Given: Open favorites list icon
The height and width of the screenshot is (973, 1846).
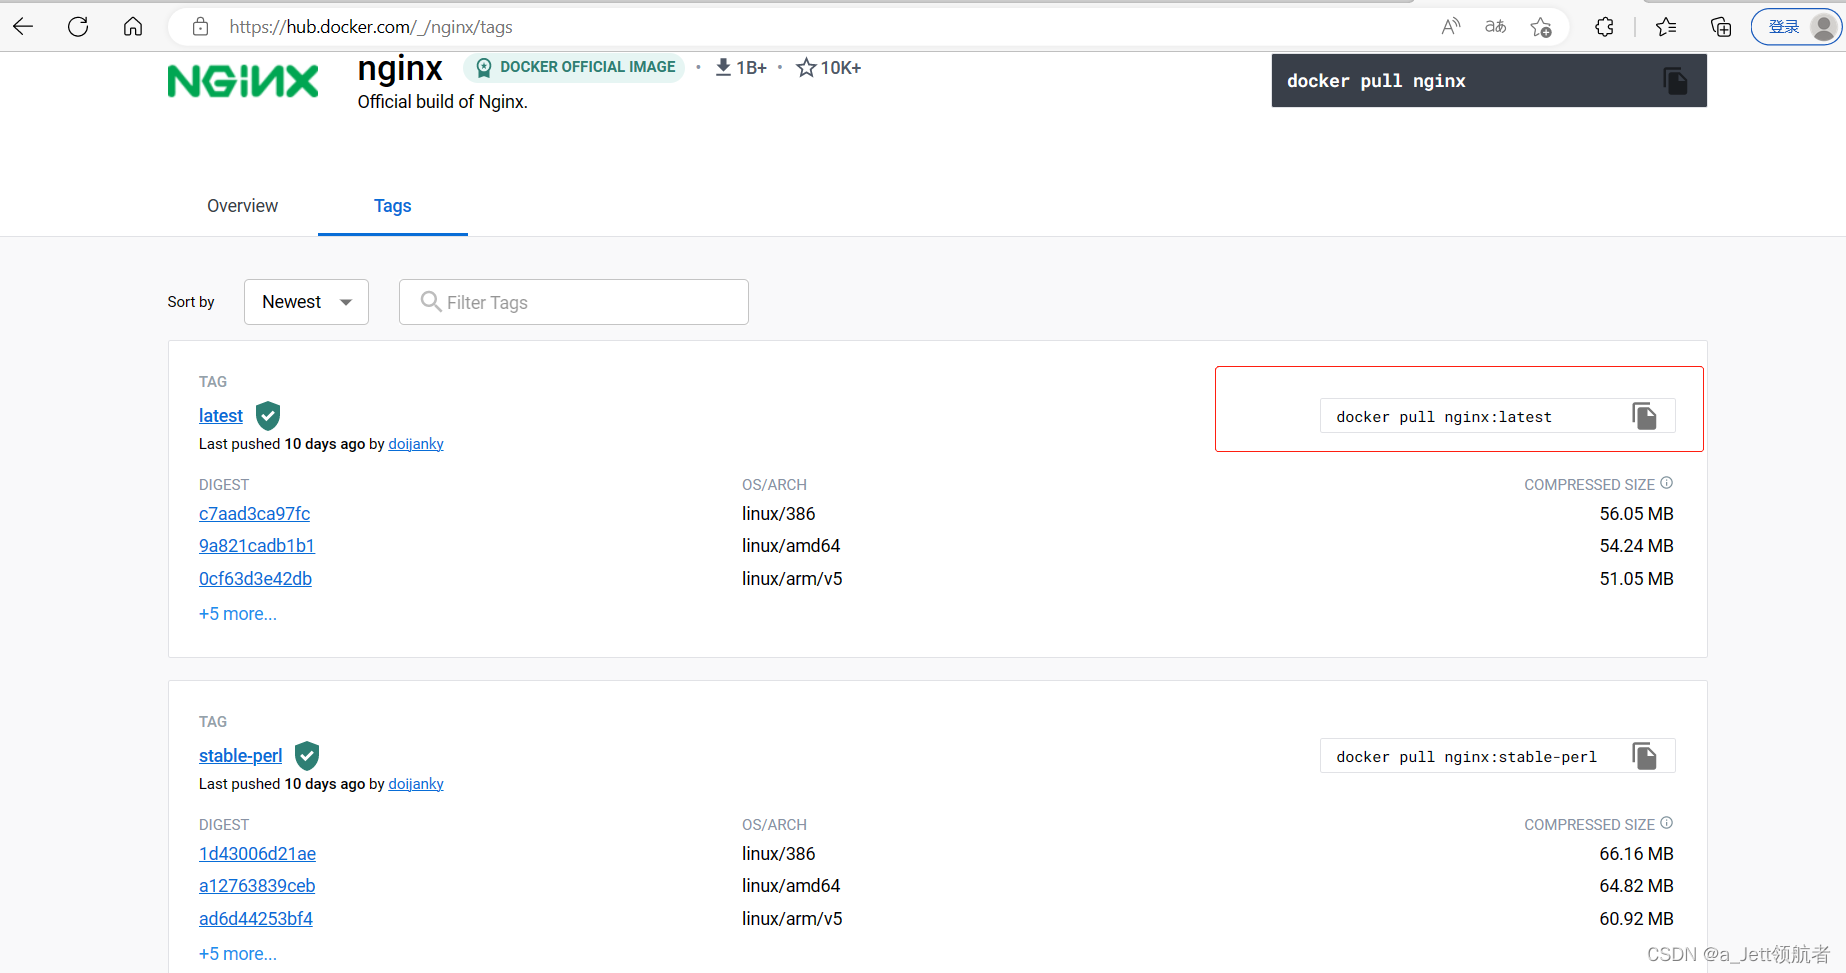Looking at the screenshot, I should [x=1666, y=27].
